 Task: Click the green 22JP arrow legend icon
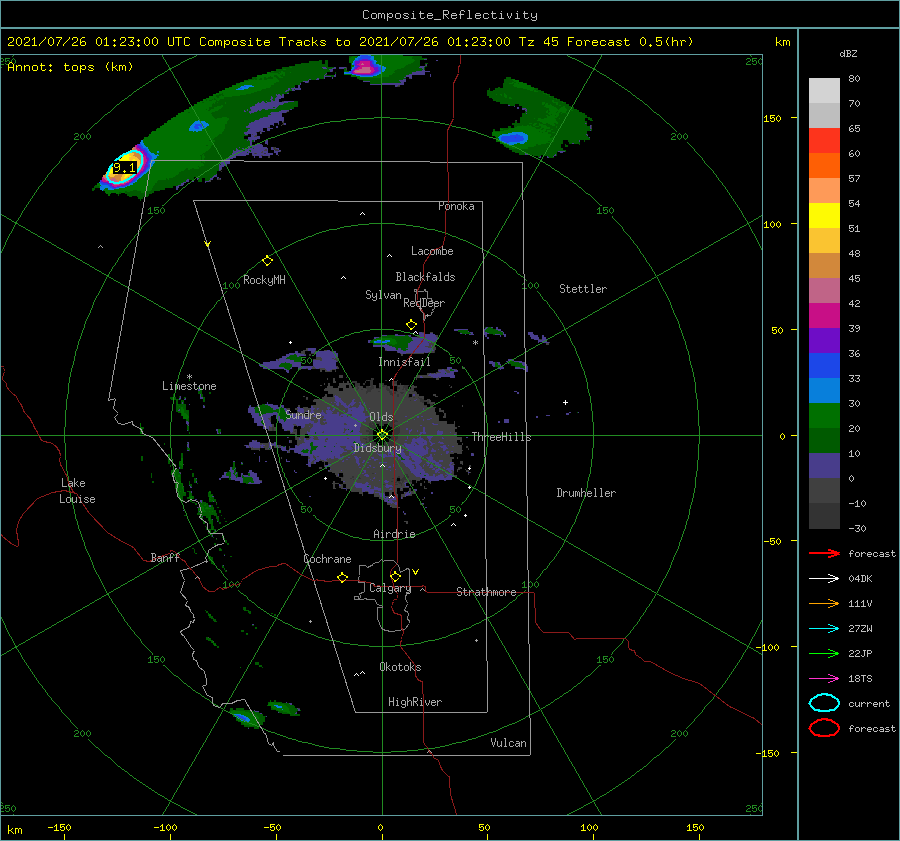824,653
